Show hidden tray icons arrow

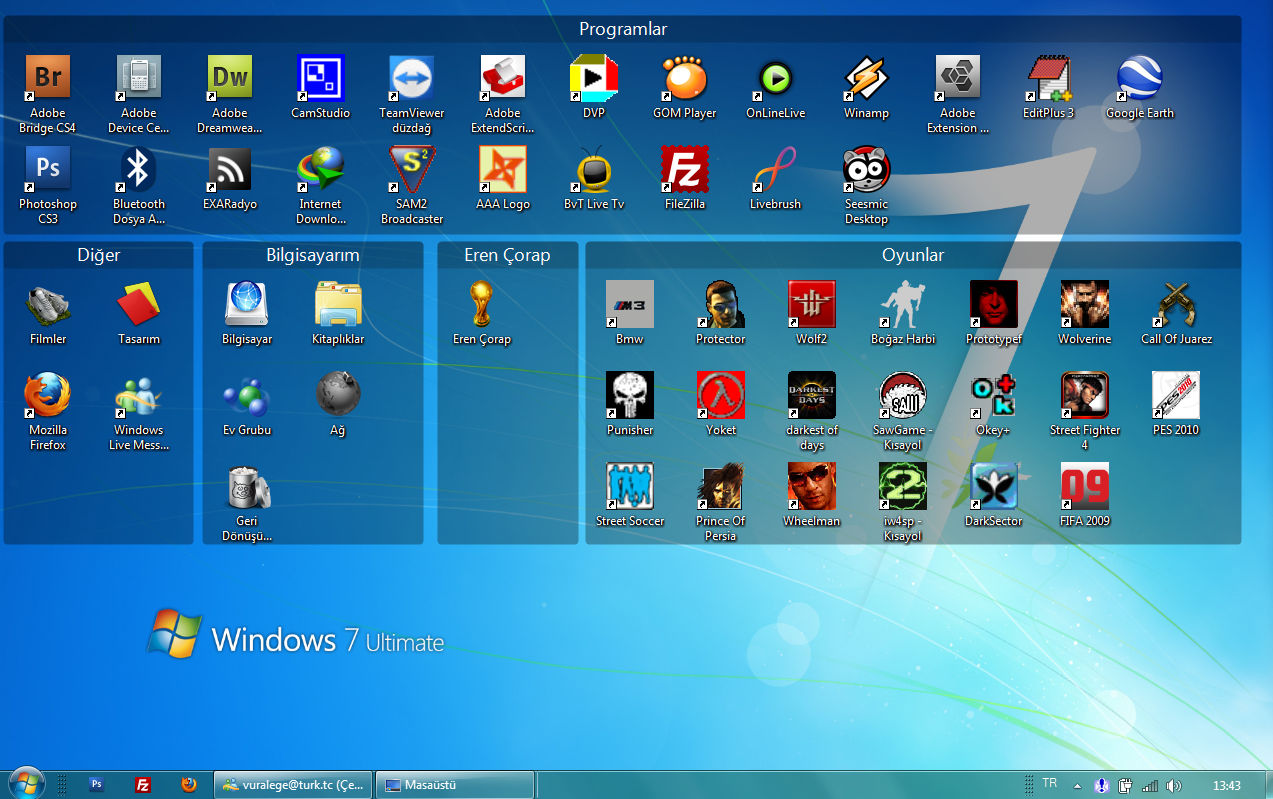(x=1076, y=785)
